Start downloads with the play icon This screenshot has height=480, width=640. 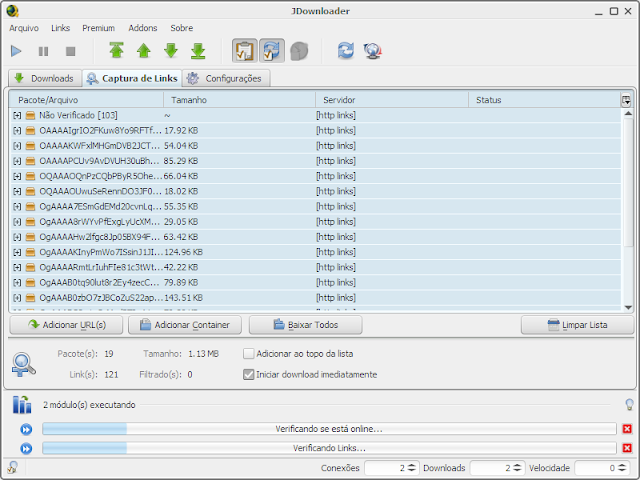pos(16,51)
